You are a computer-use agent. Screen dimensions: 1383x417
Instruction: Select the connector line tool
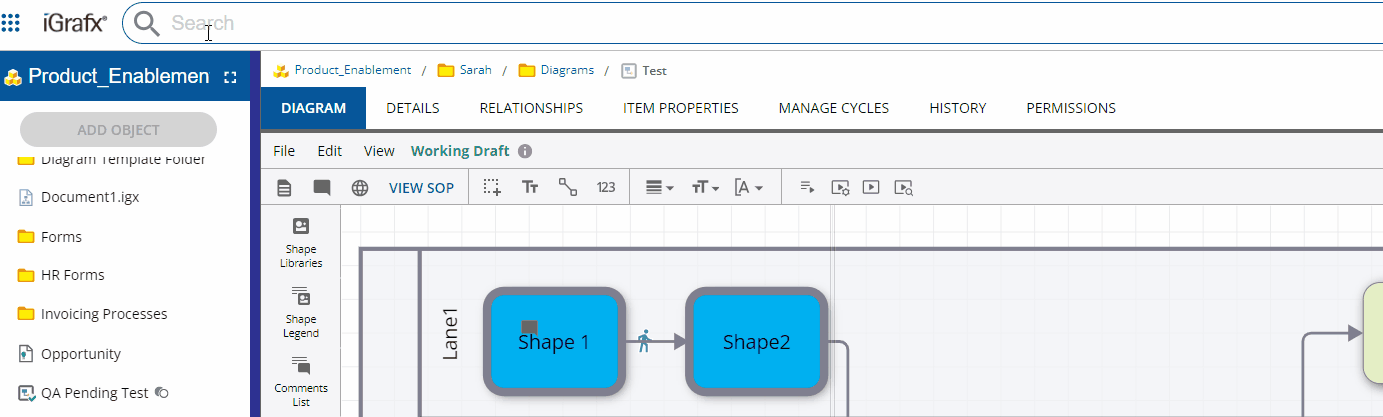(x=568, y=187)
